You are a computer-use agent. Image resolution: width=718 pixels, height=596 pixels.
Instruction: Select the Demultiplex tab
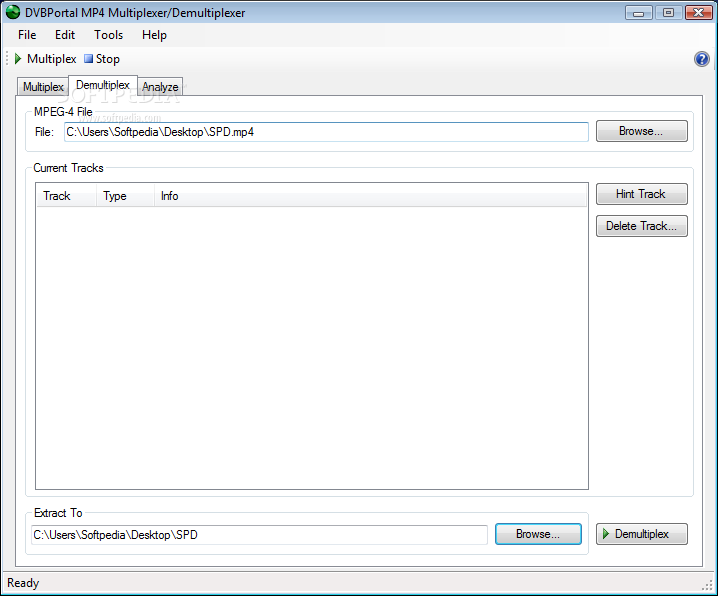tap(103, 85)
